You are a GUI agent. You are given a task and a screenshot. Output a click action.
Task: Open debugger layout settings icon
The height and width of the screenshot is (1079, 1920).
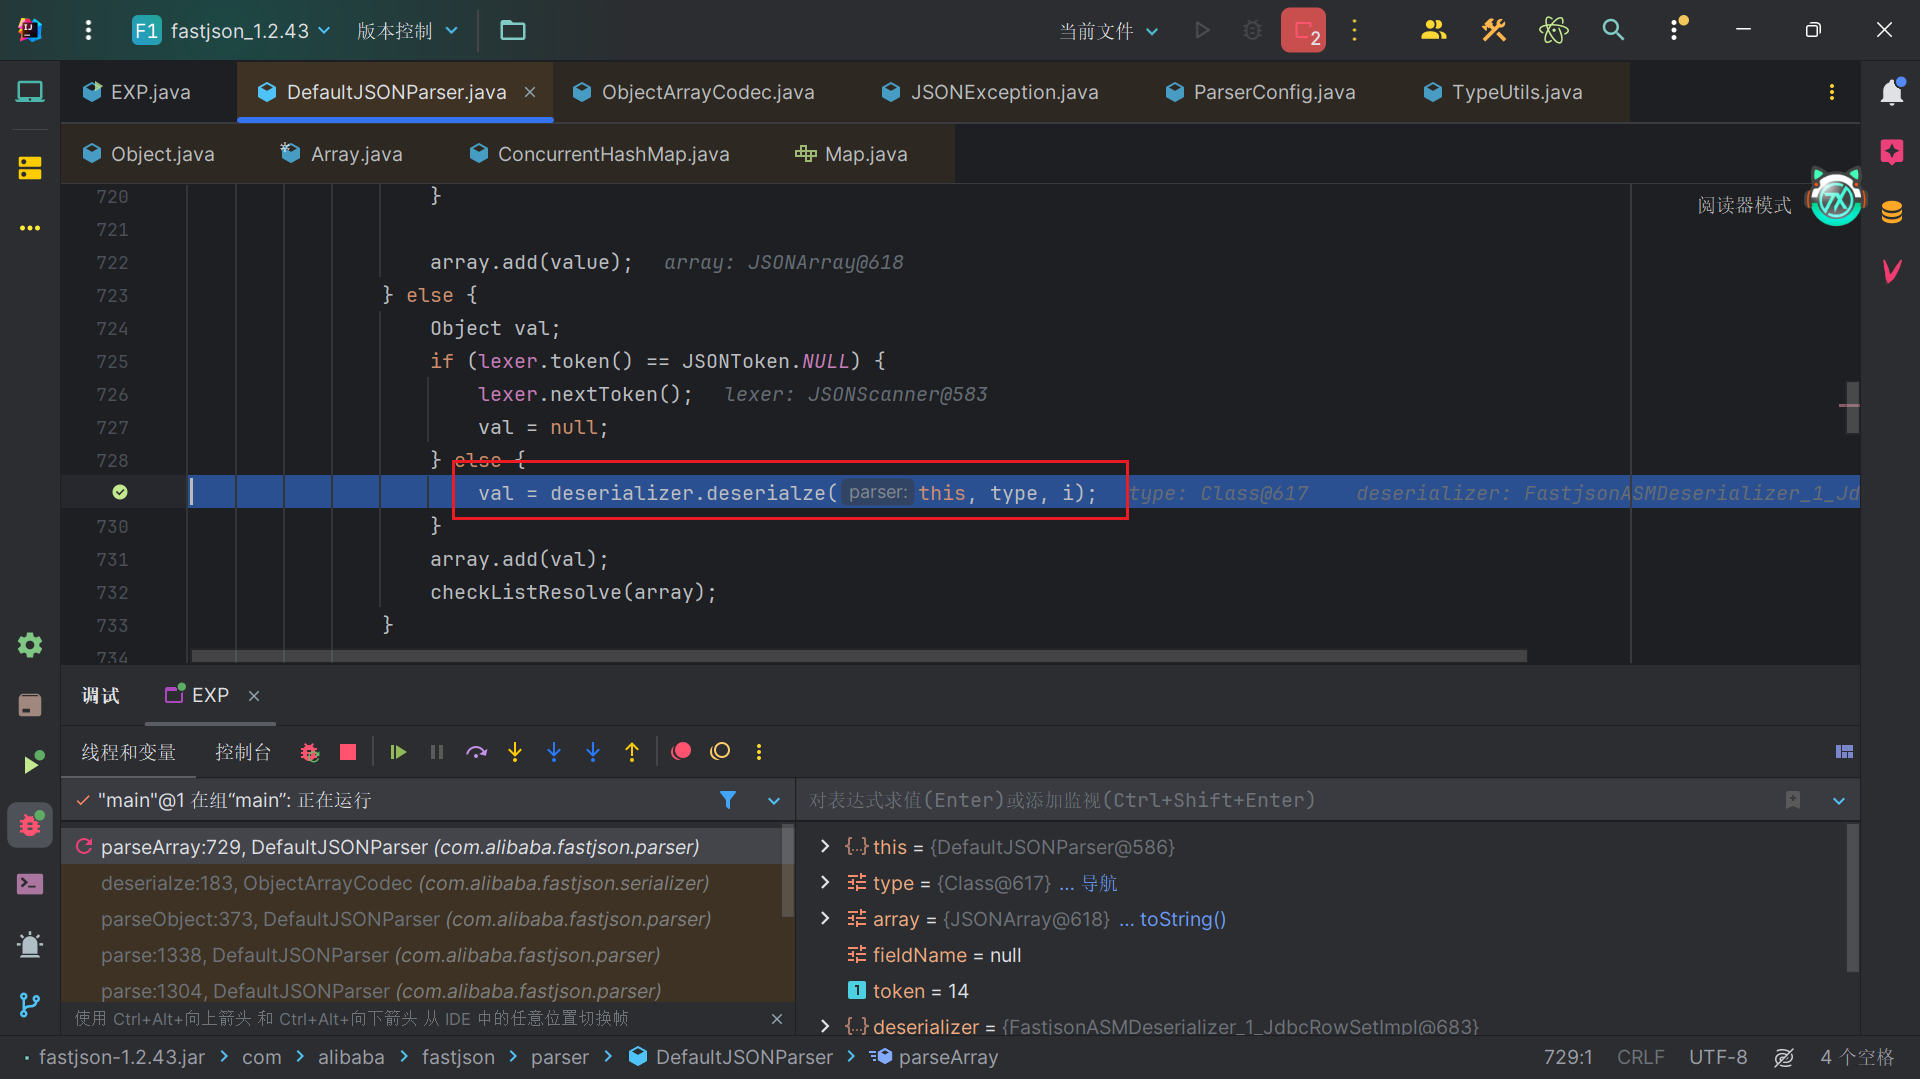pyautogui.click(x=1845, y=752)
